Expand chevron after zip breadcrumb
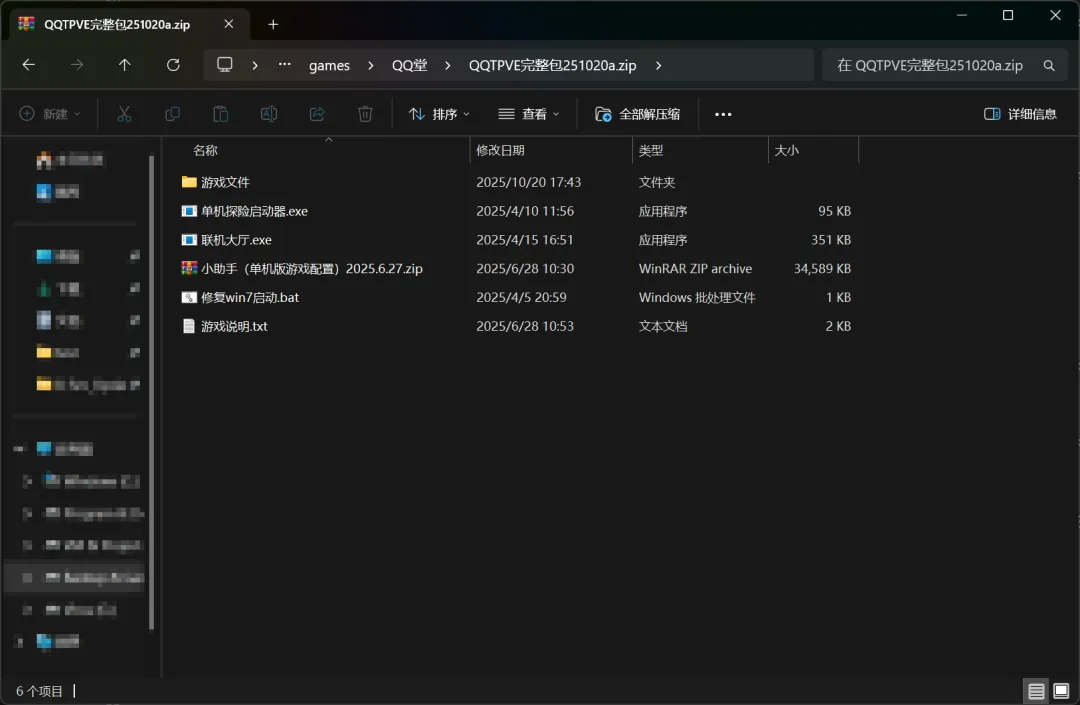Screen dimensions: 1080x705 tap(658, 65)
